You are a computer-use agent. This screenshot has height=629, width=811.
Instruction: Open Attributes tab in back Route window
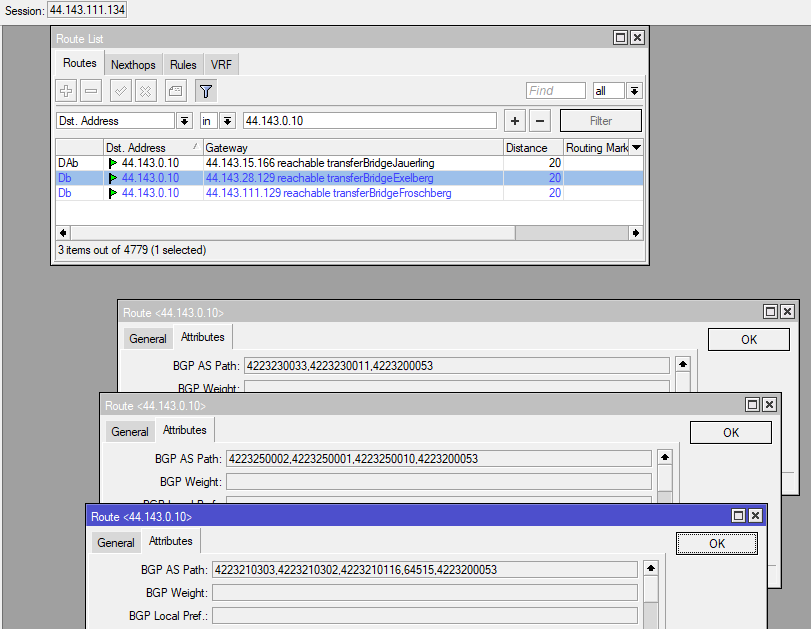(203, 337)
